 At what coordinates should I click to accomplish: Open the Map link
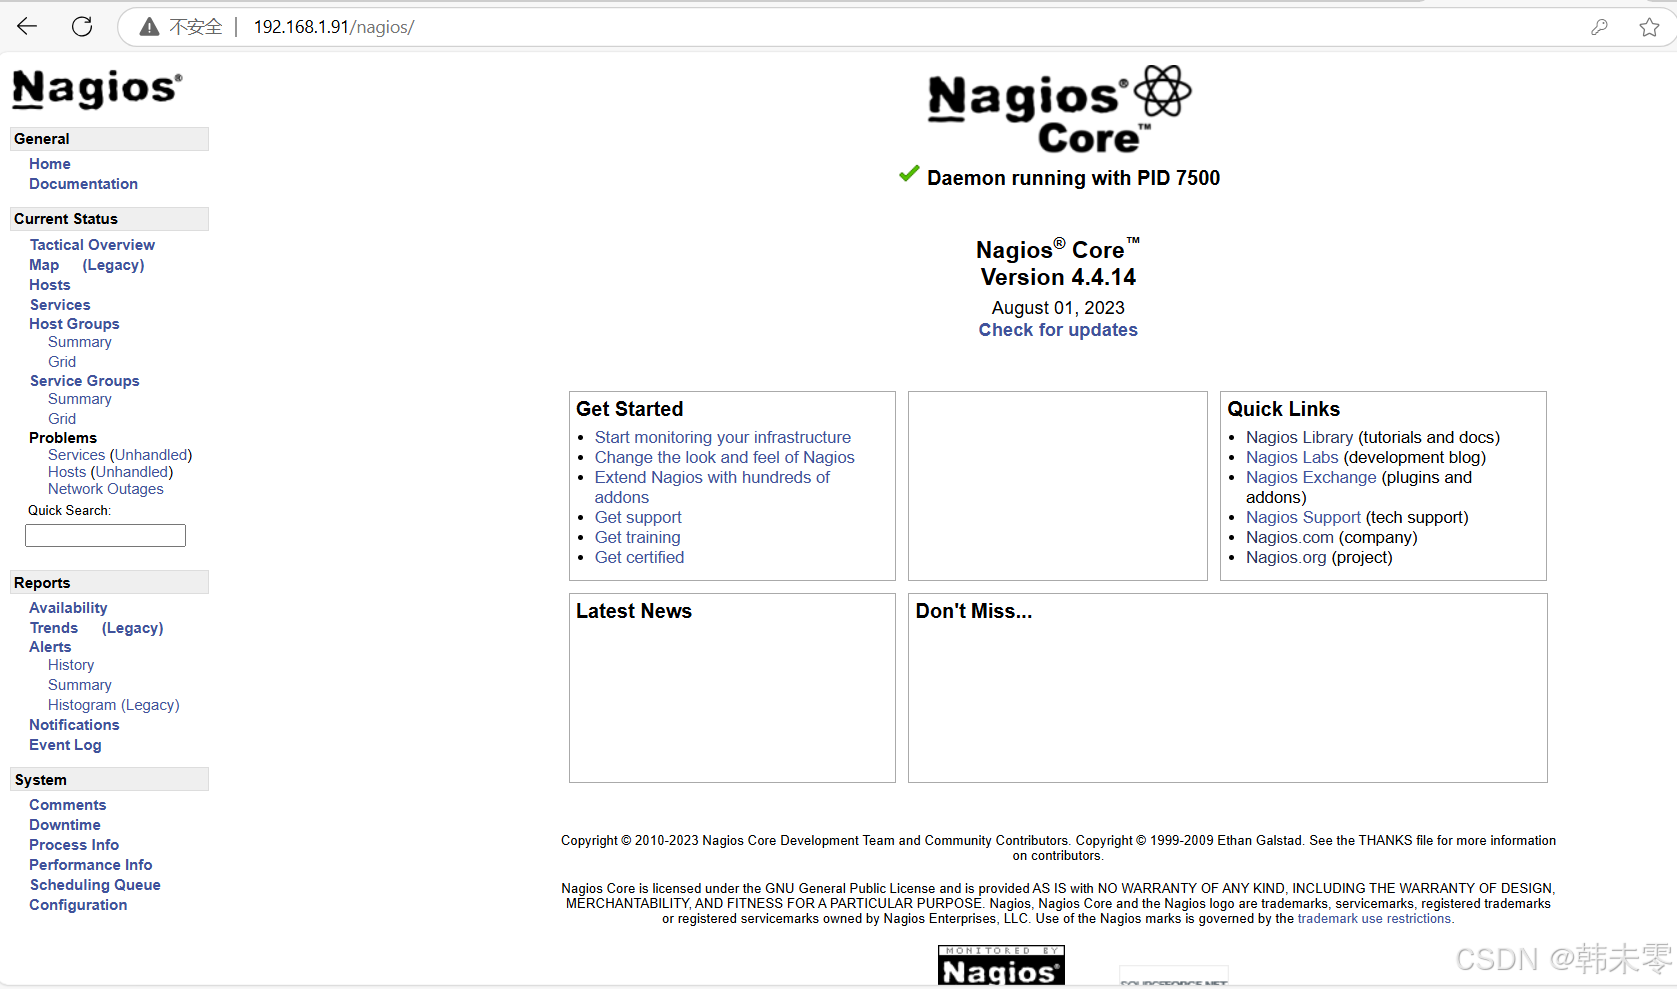[x=44, y=265]
